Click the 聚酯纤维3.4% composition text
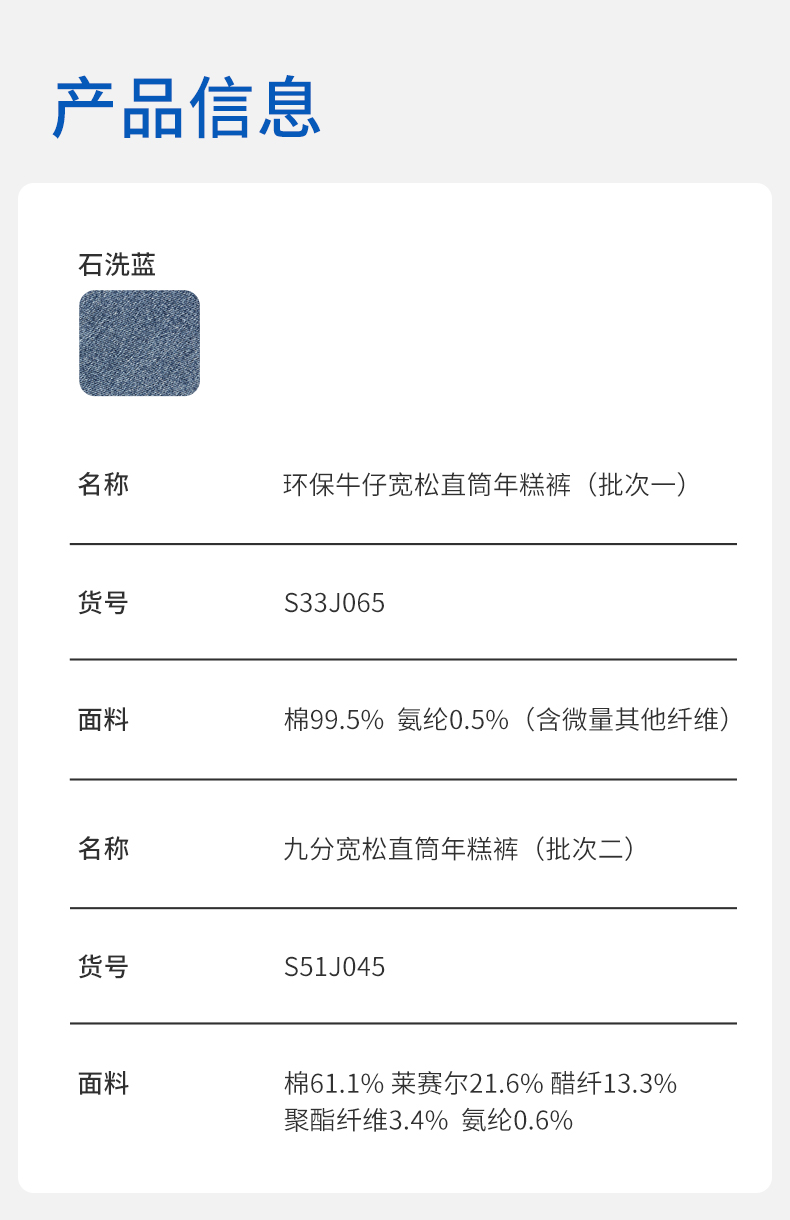Image resolution: width=790 pixels, height=1220 pixels. pos(366,1120)
